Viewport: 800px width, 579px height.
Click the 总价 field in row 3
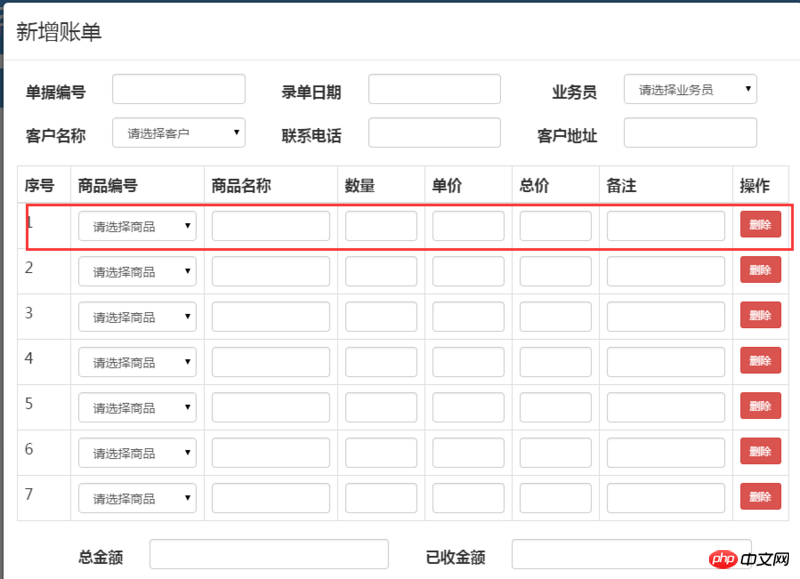[x=555, y=317]
